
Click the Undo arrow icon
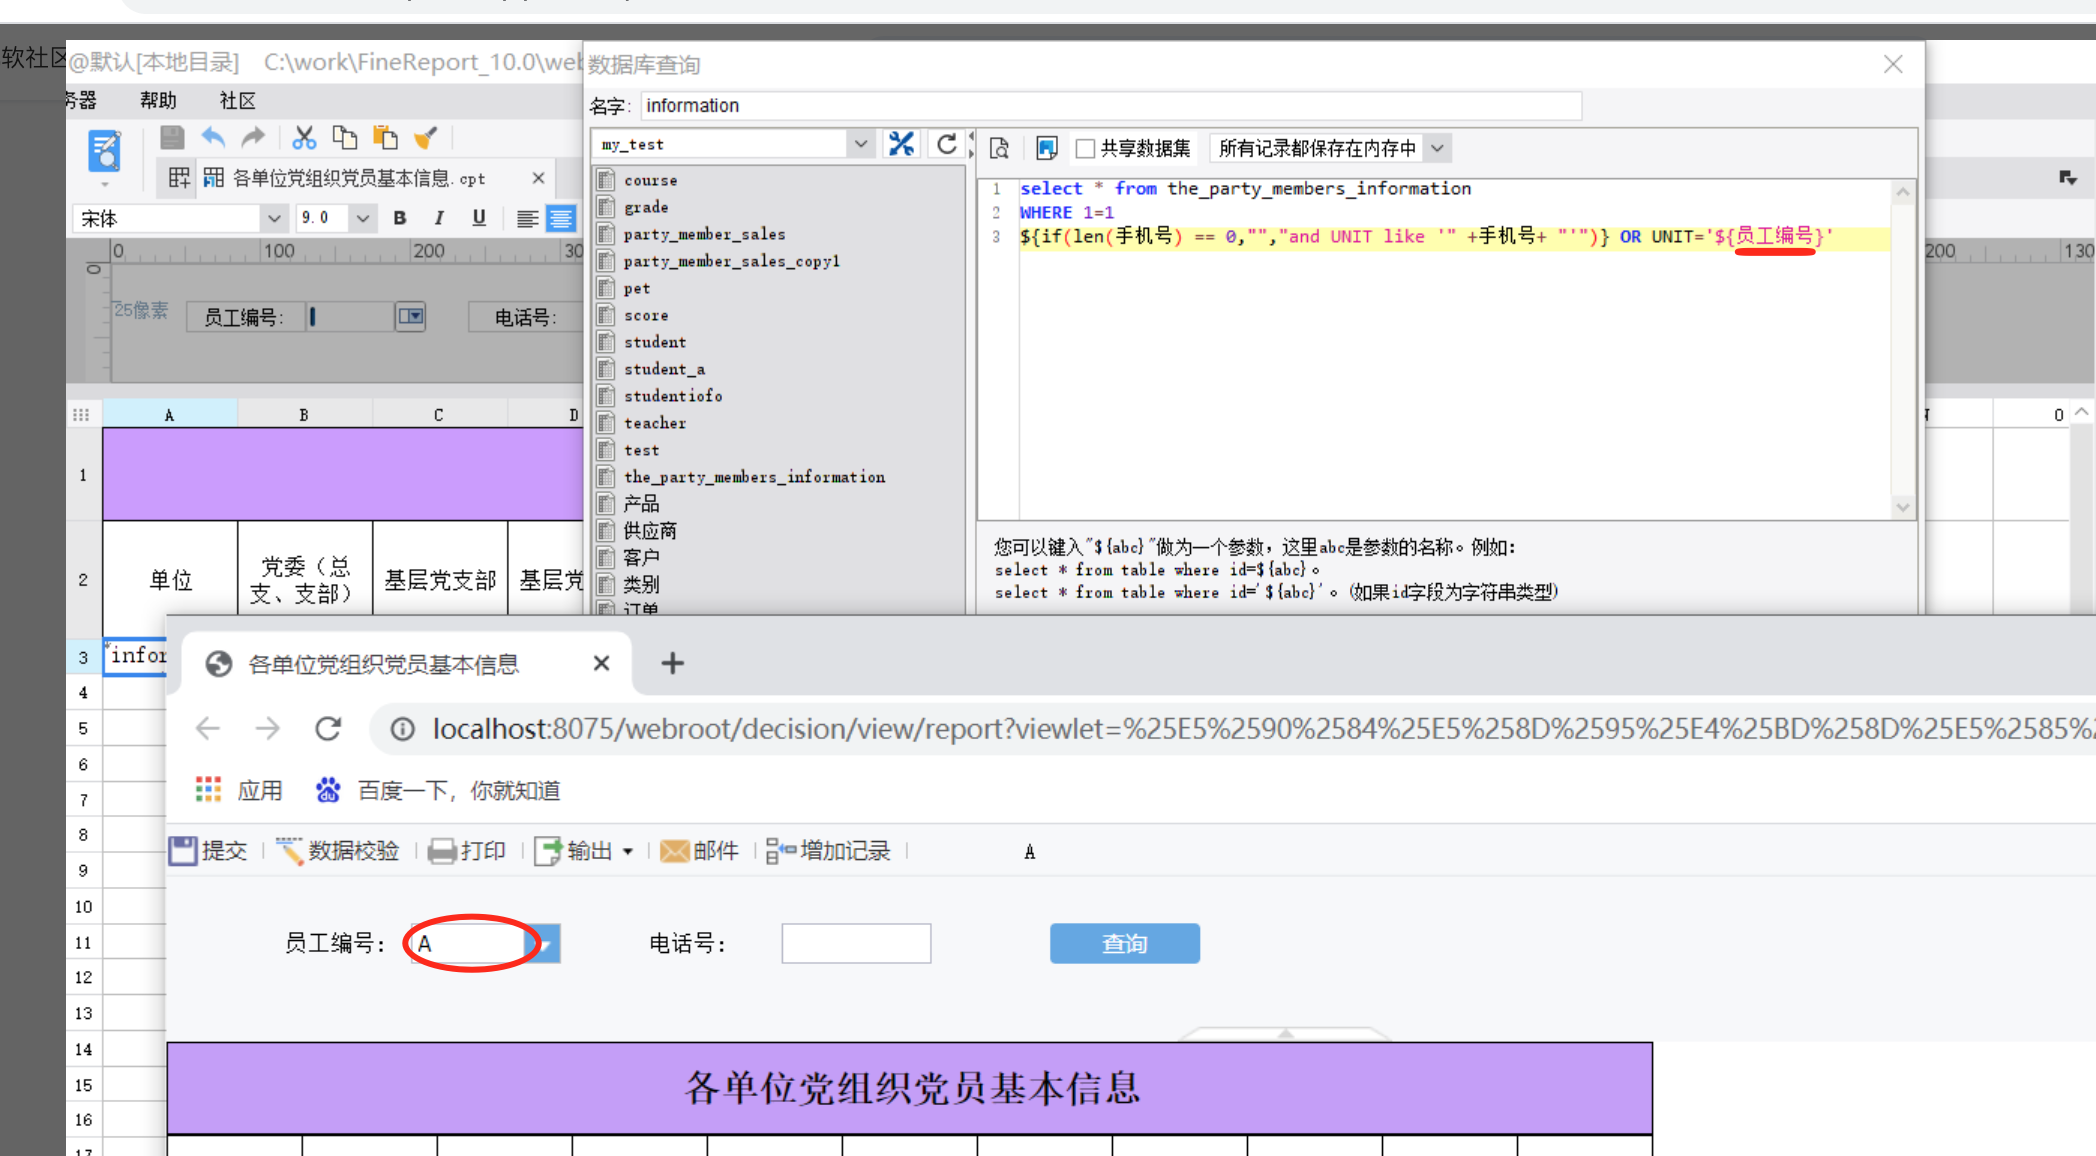(x=213, y=138)
